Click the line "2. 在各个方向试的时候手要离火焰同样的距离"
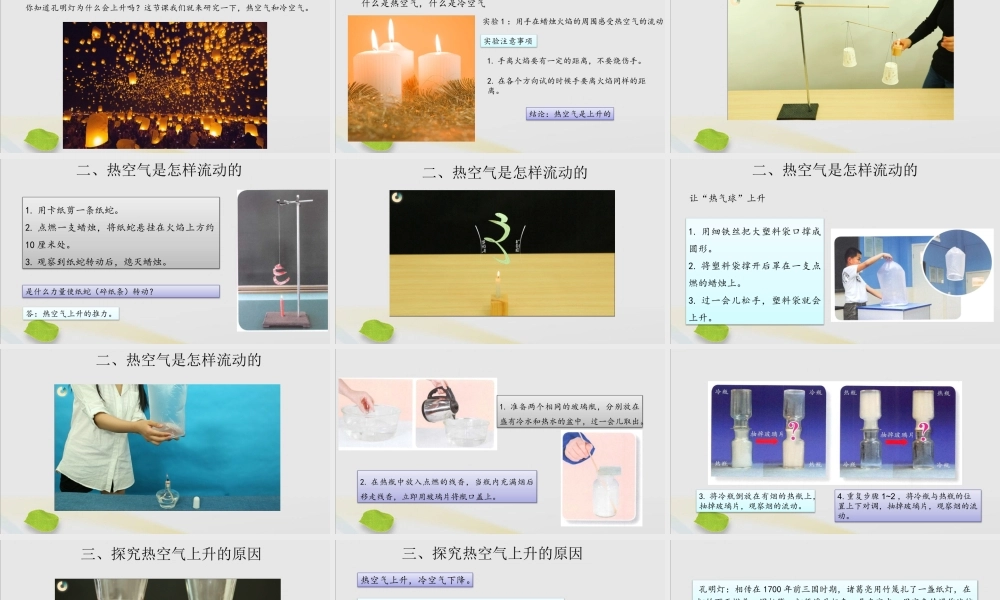The height and width of the screenshot is (600, 1000). 566,85
